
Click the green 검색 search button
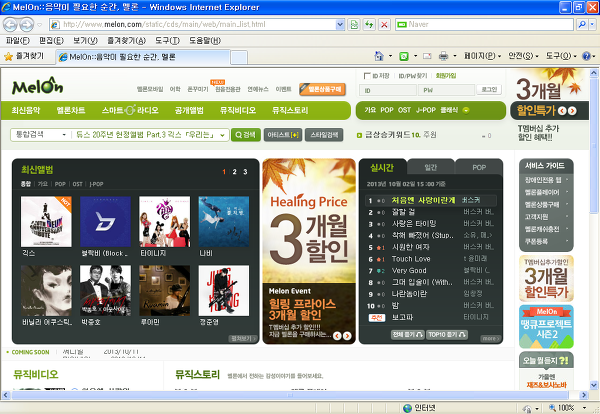tap(246, 135)
